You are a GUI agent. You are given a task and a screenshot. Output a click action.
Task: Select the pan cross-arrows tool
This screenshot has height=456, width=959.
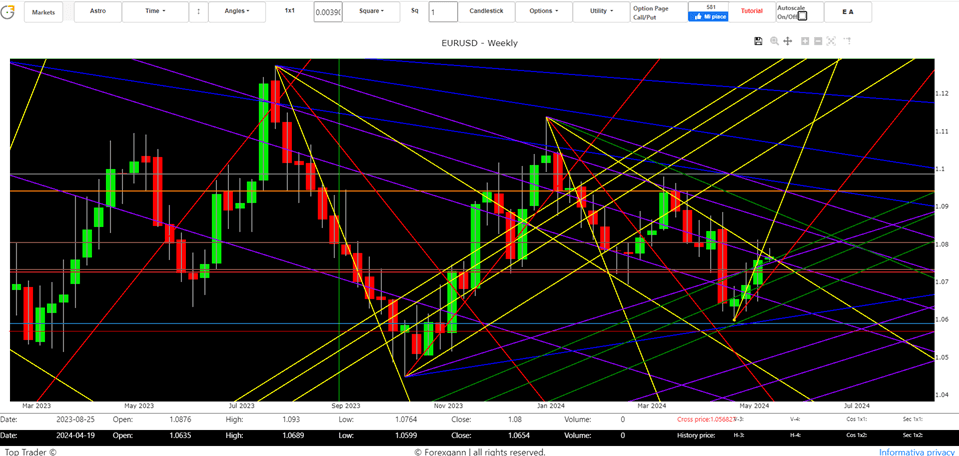point(788,41)
